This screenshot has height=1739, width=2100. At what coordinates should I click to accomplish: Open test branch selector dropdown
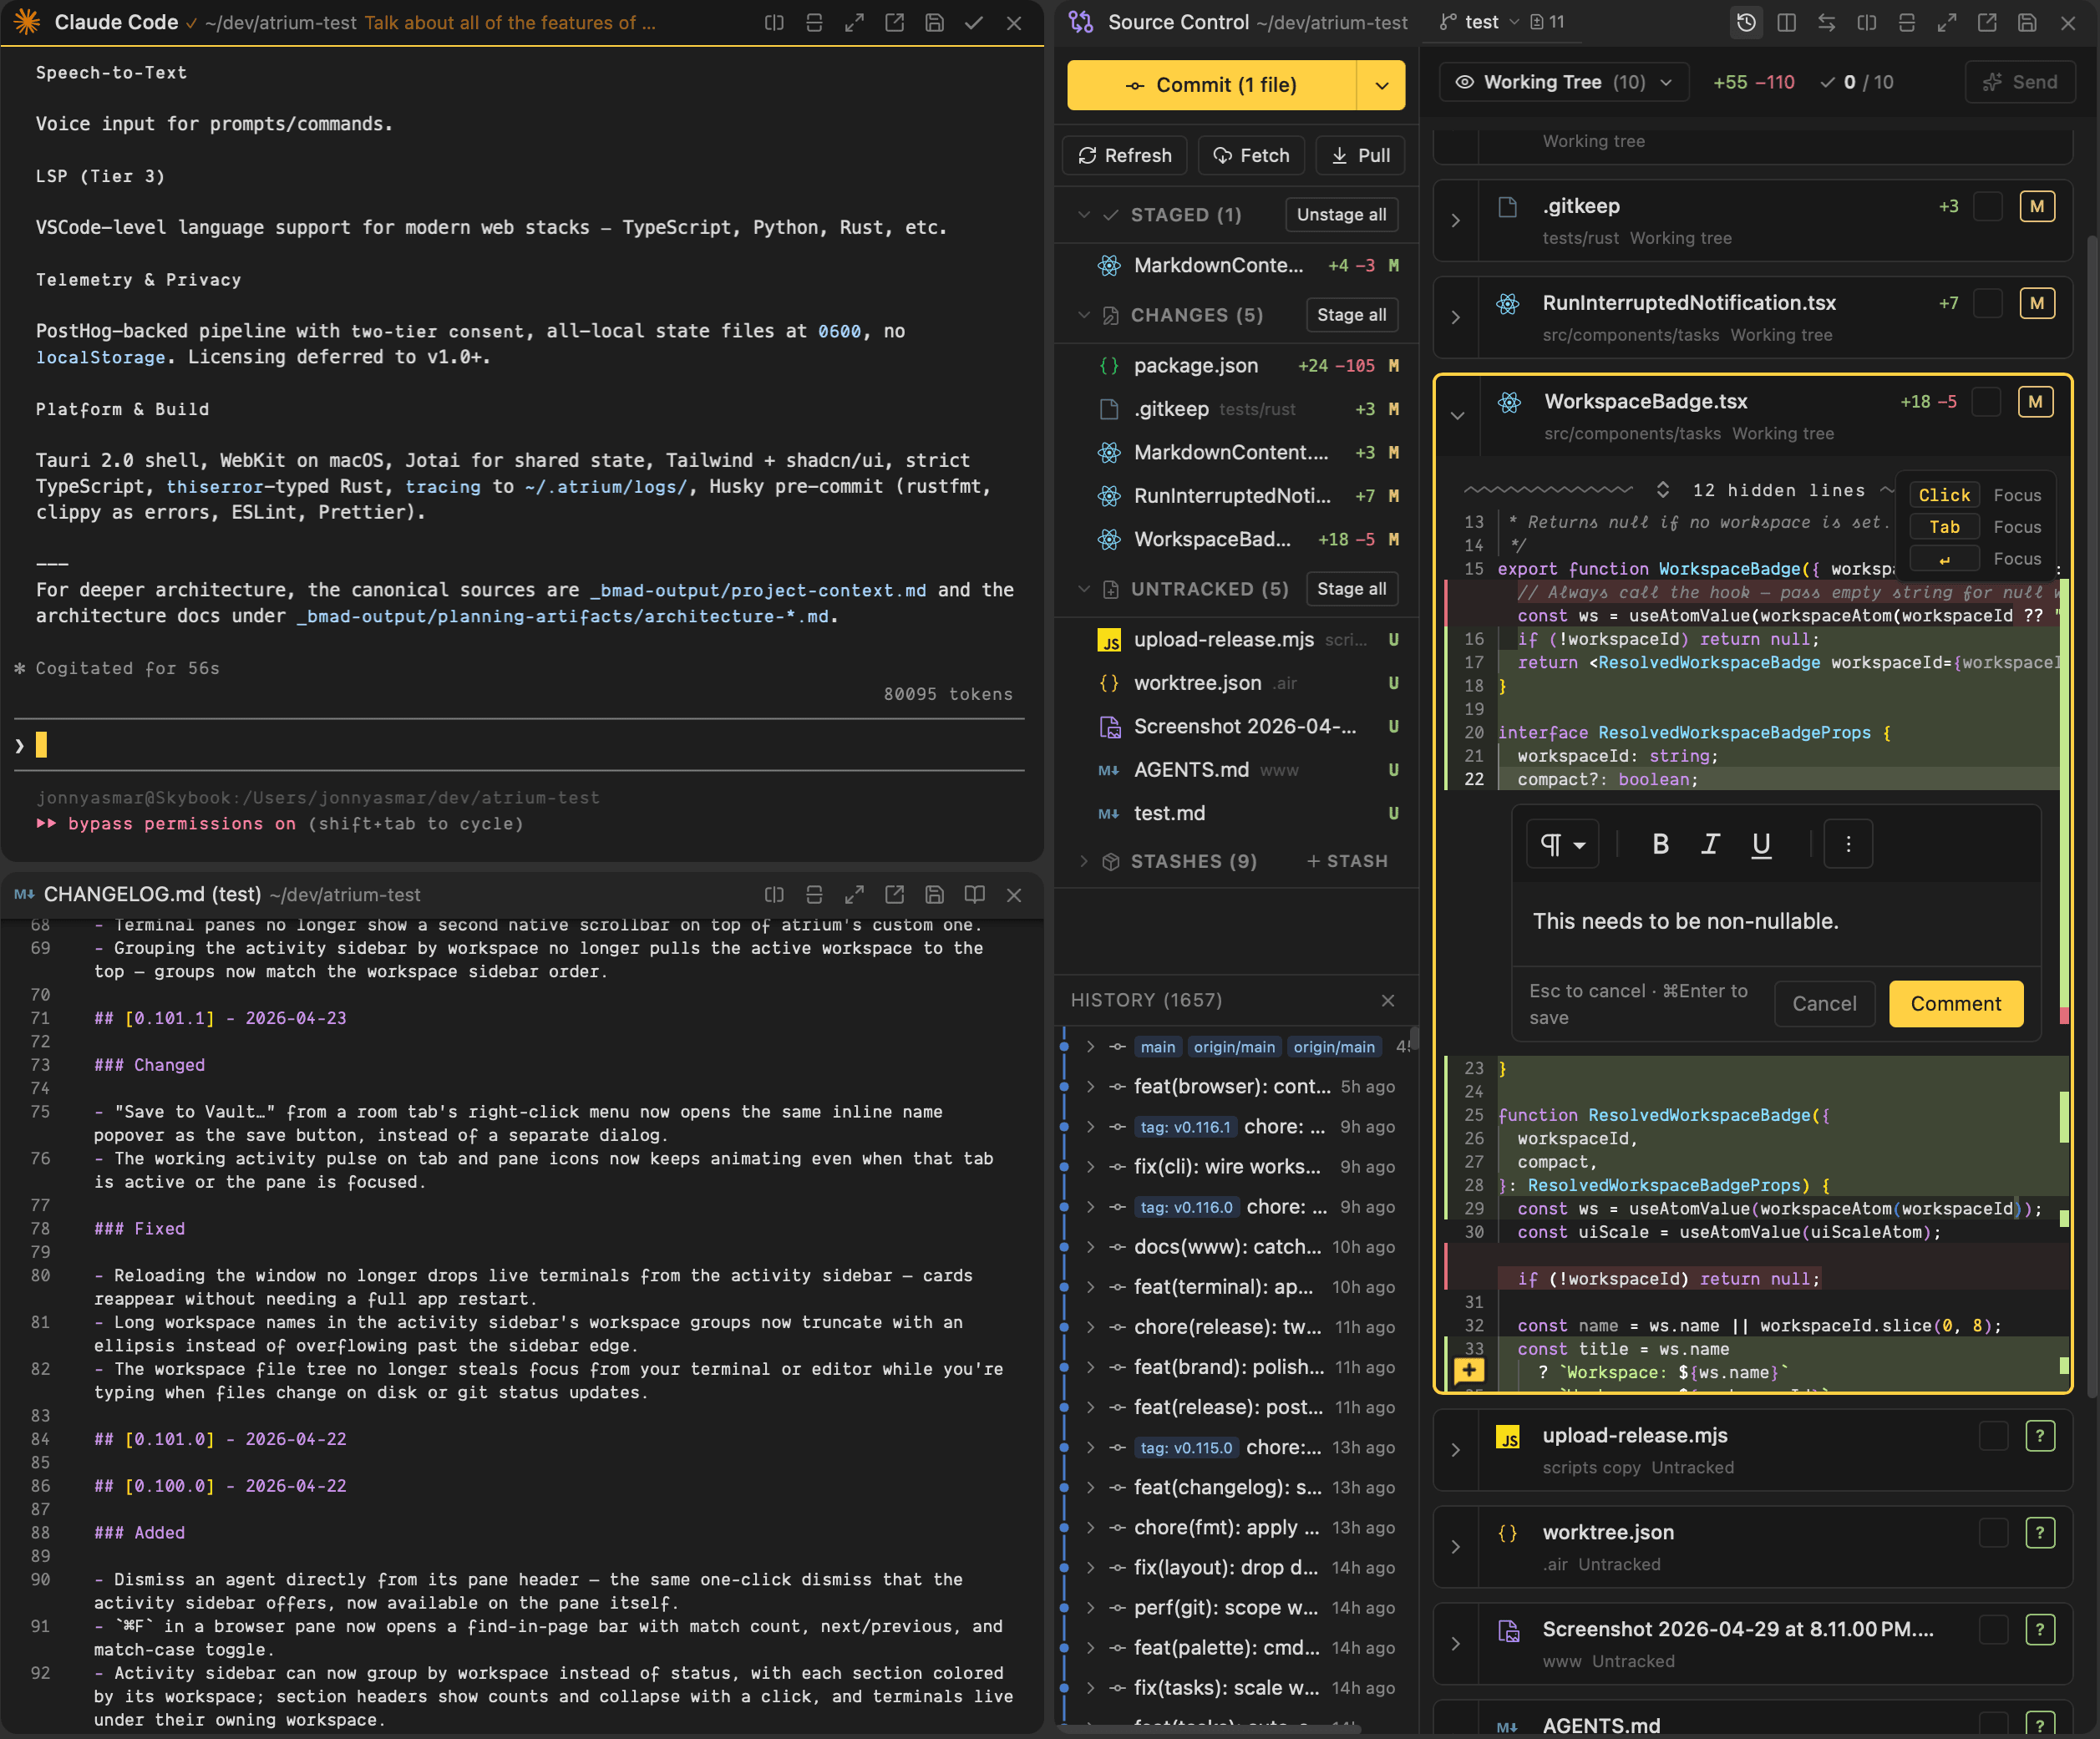pyautogui.click(x=1480, y=22)
